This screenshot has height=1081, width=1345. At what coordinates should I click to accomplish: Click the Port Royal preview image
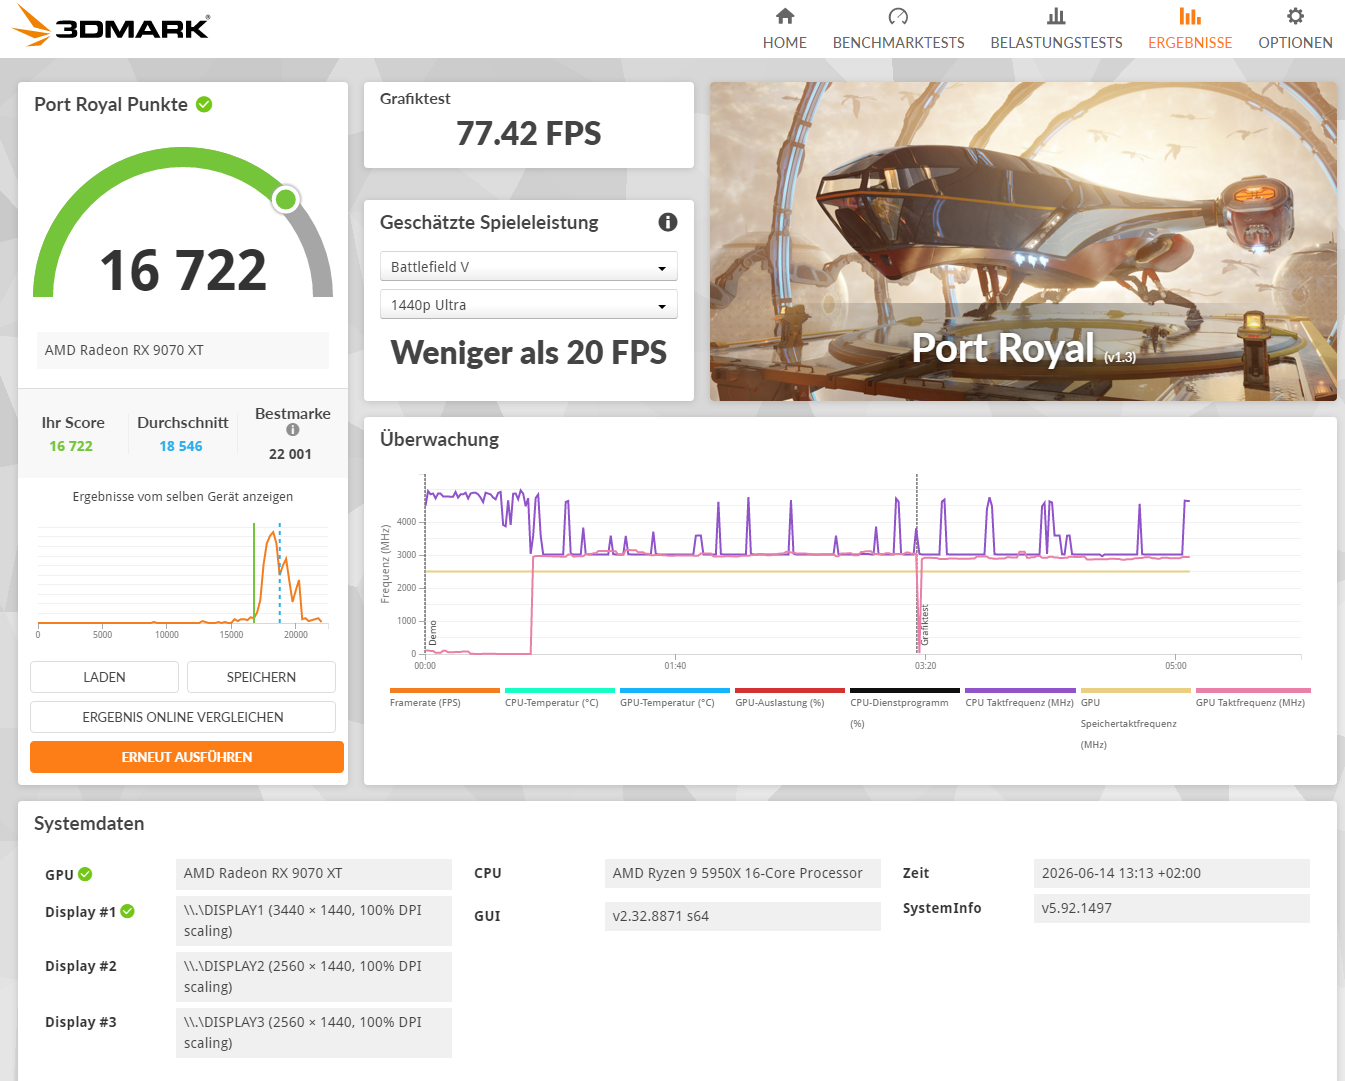[x=1023, y=242]
